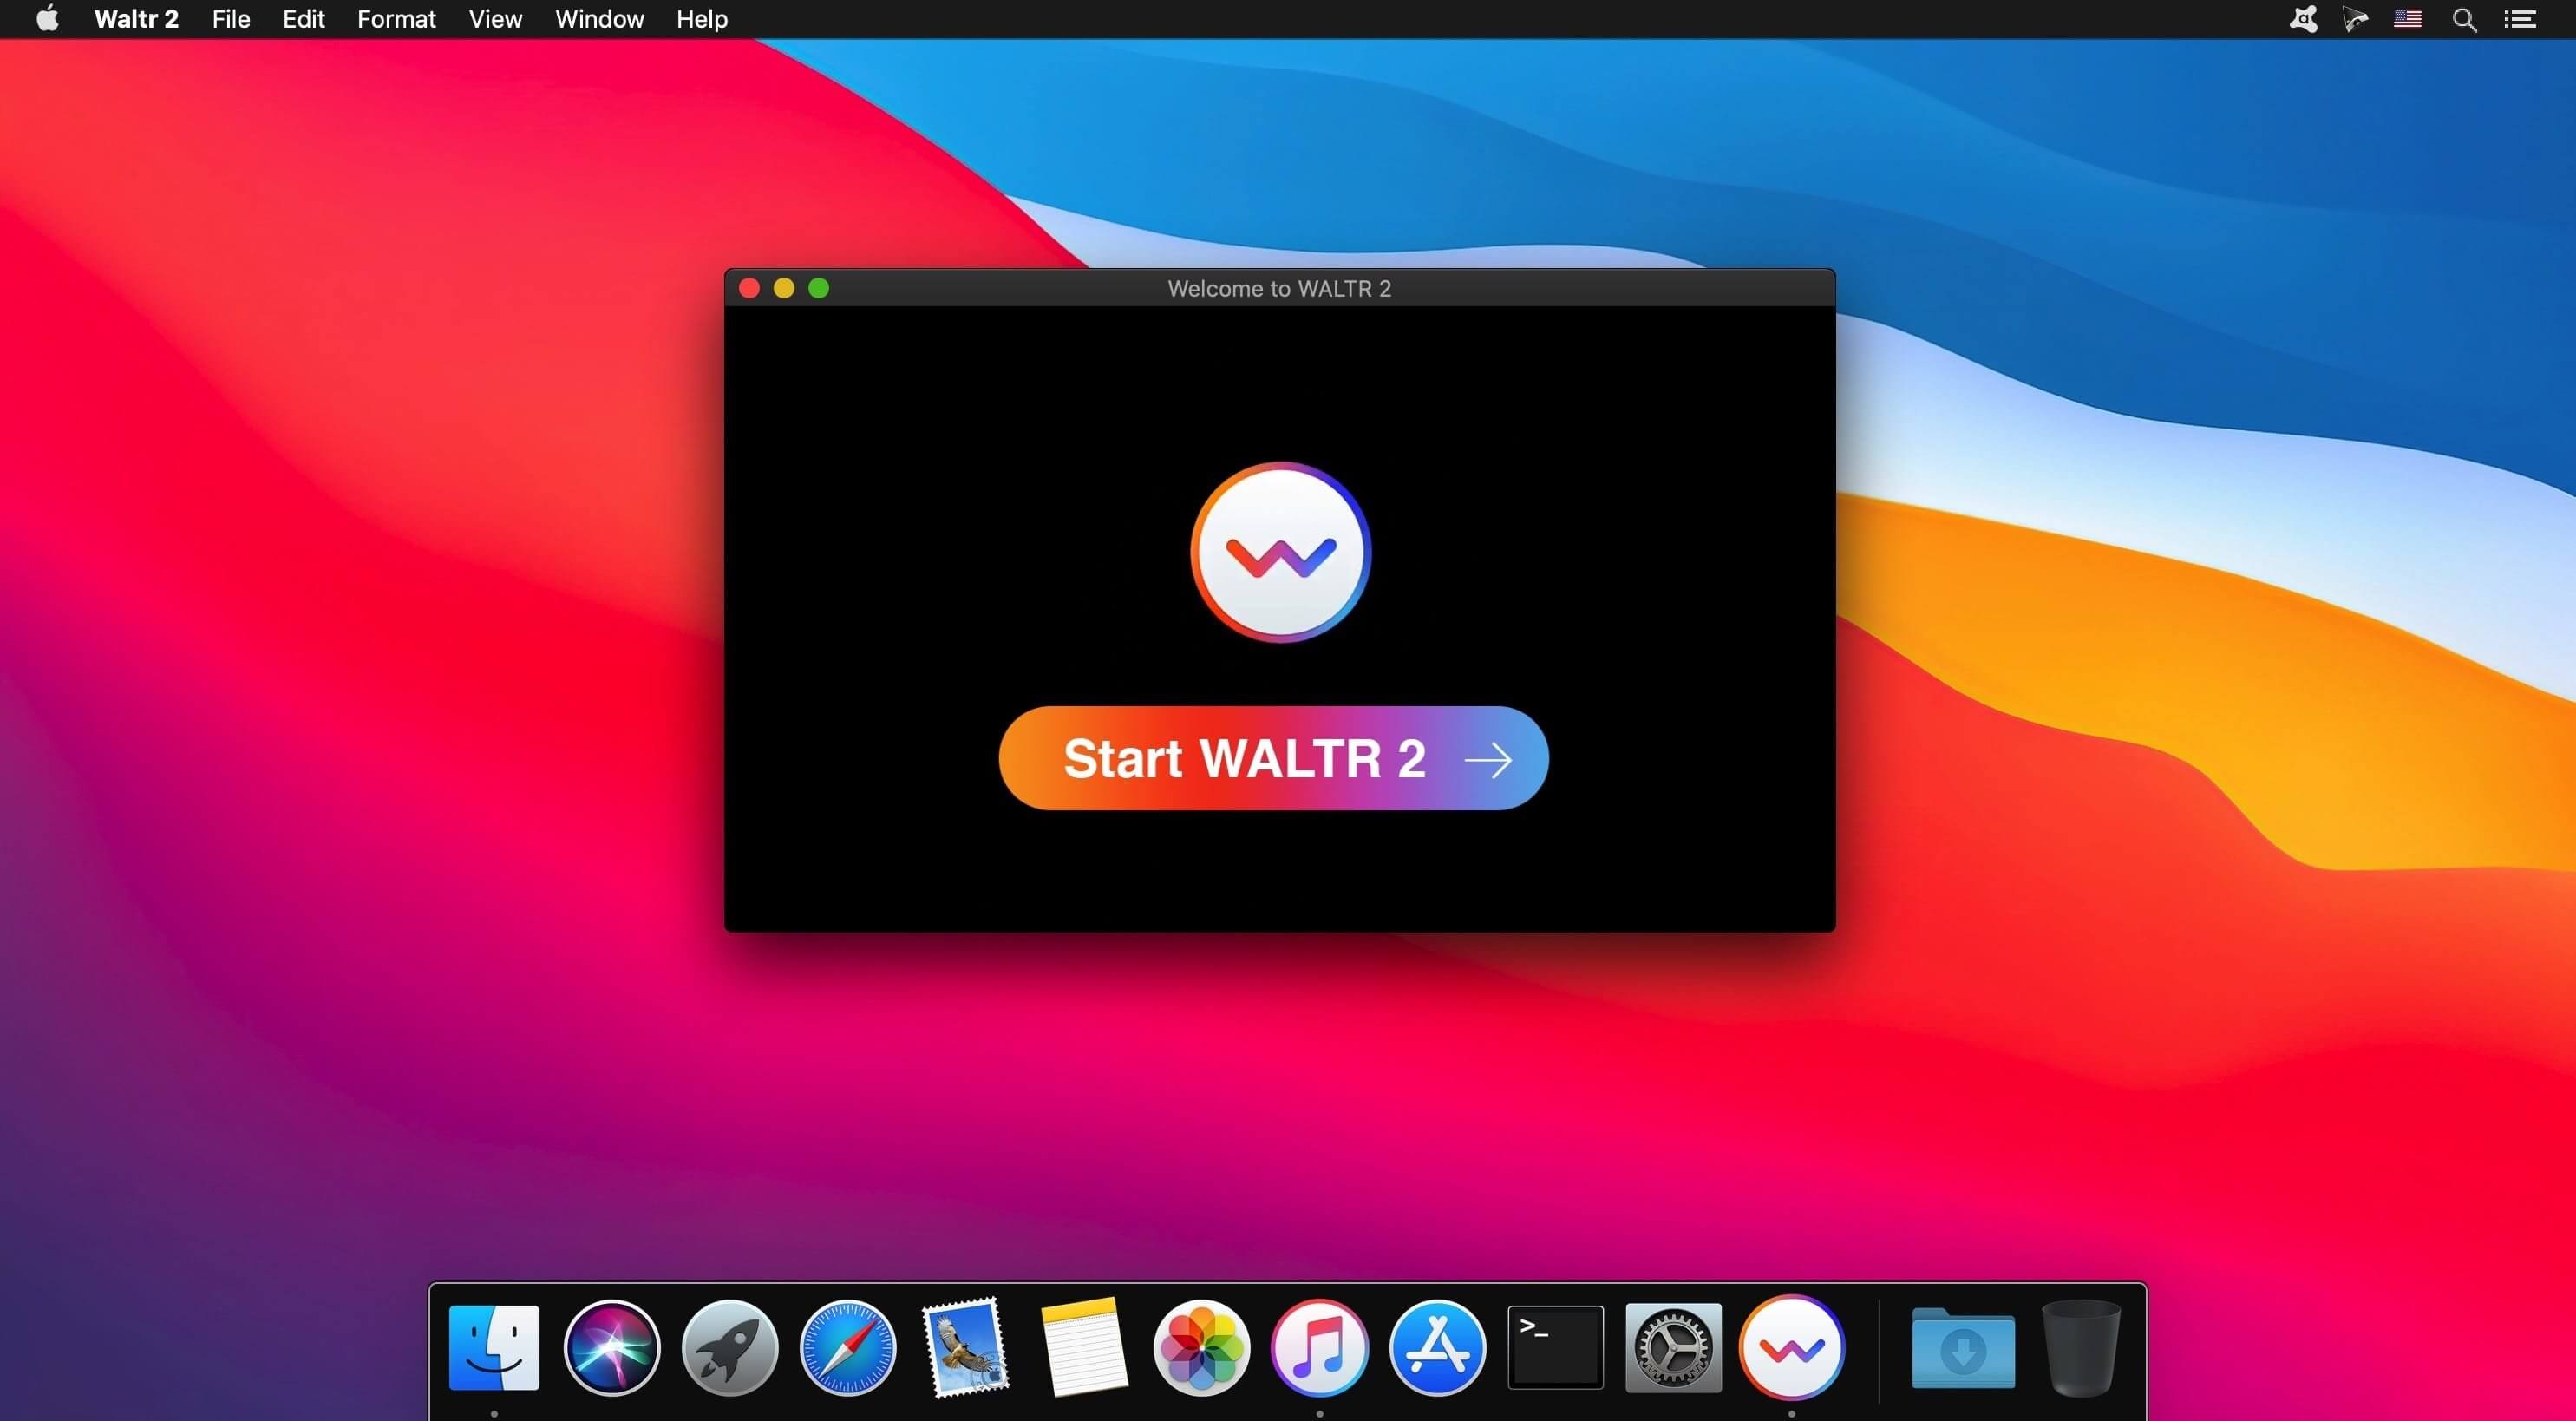Open the Window menu

tap(599, 19)
